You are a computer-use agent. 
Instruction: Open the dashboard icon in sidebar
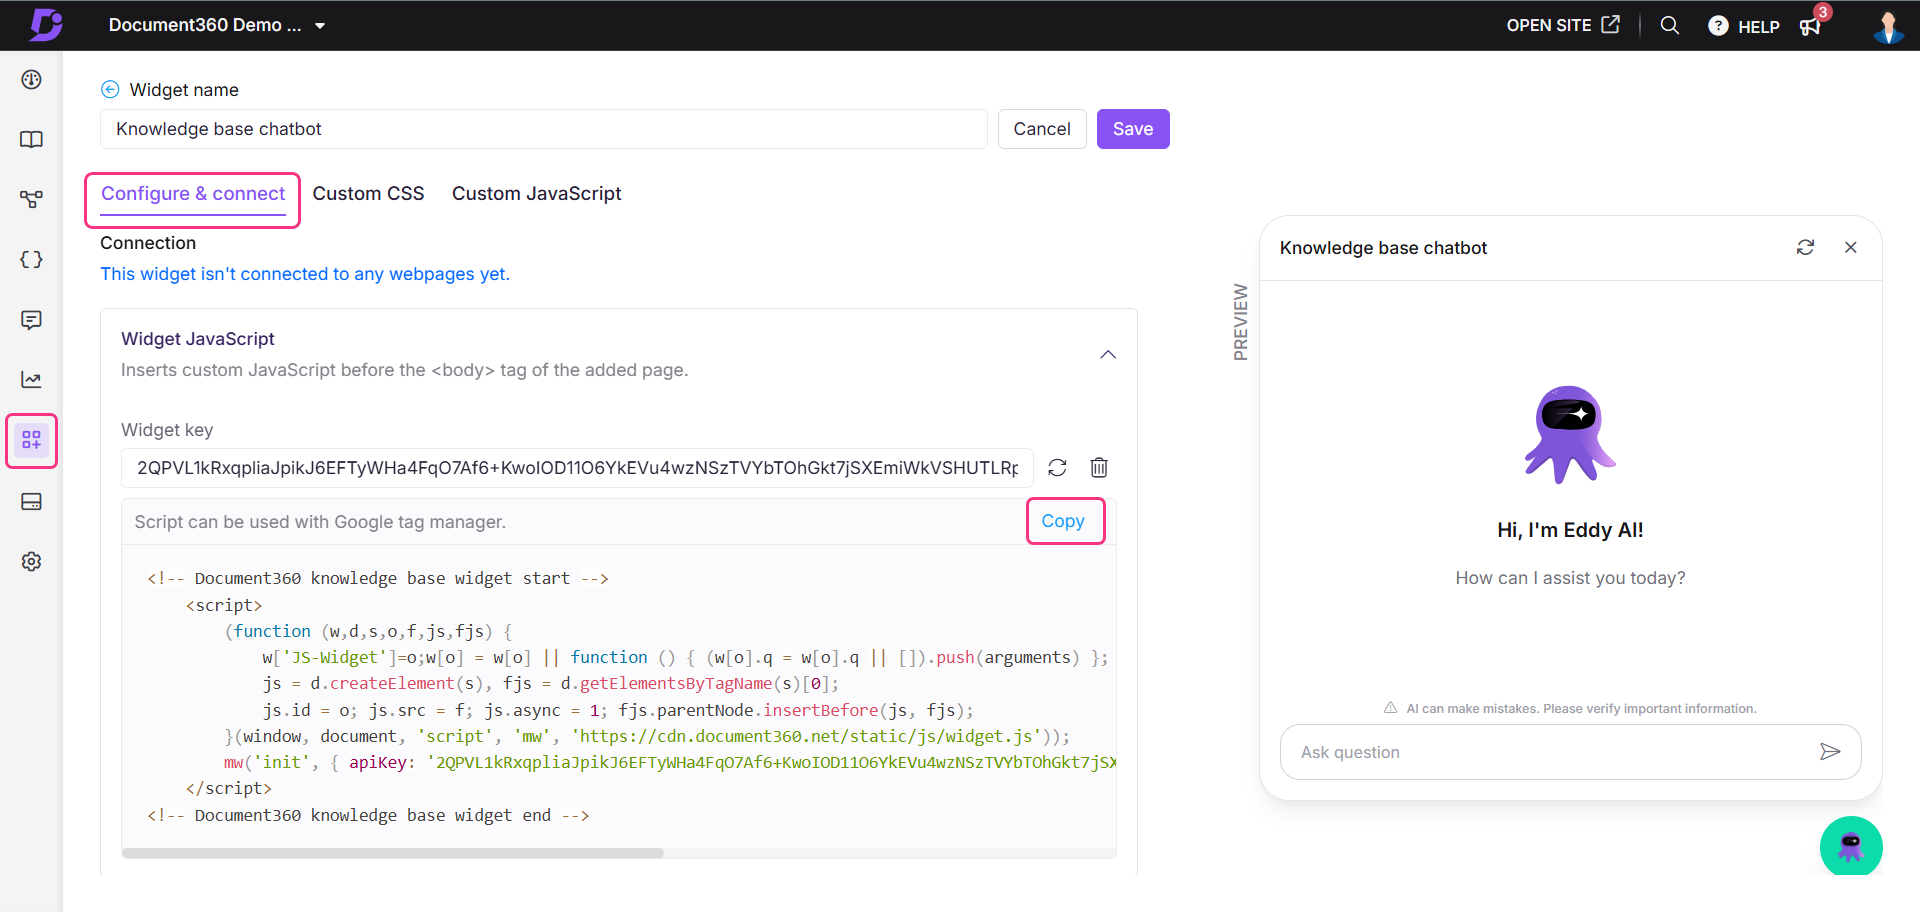click(32, 80)
